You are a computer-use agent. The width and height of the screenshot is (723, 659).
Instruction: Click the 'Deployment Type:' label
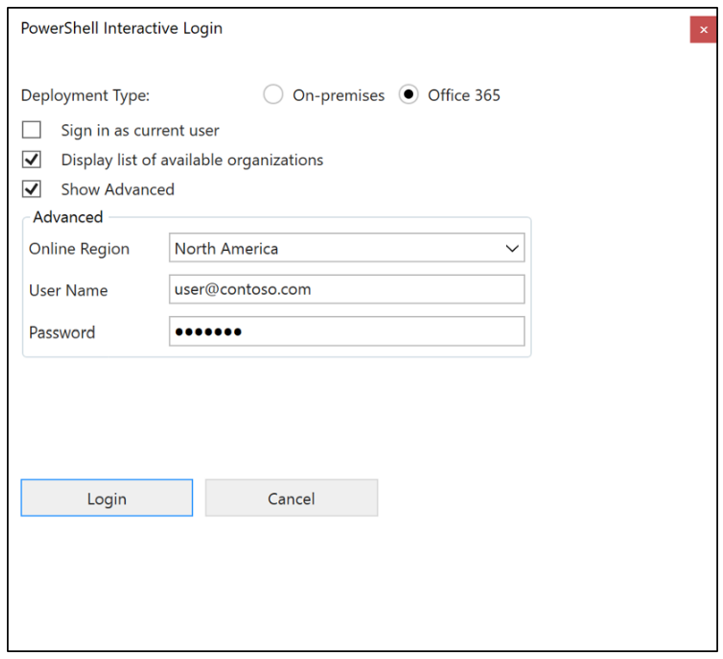click(x=85, y=95)
